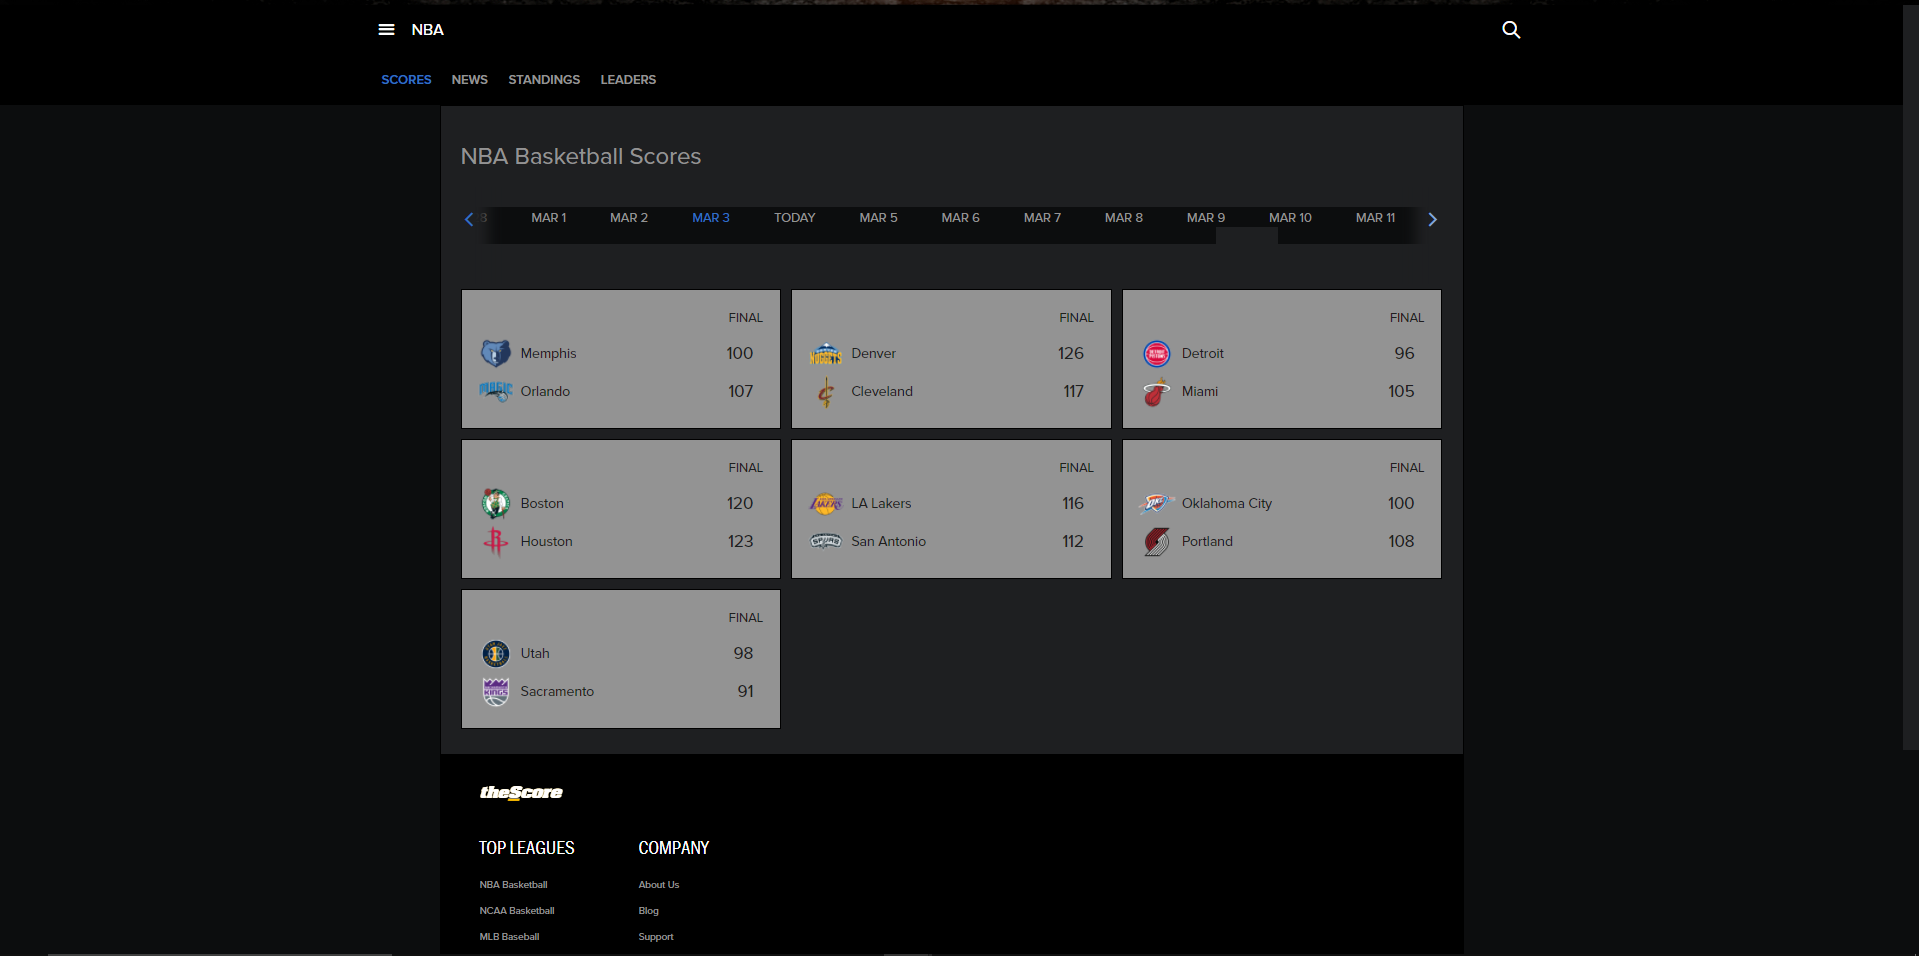Screen dimensions: 1919x956
Task: Click theScore logo in footer
Action: click(521, 793)
